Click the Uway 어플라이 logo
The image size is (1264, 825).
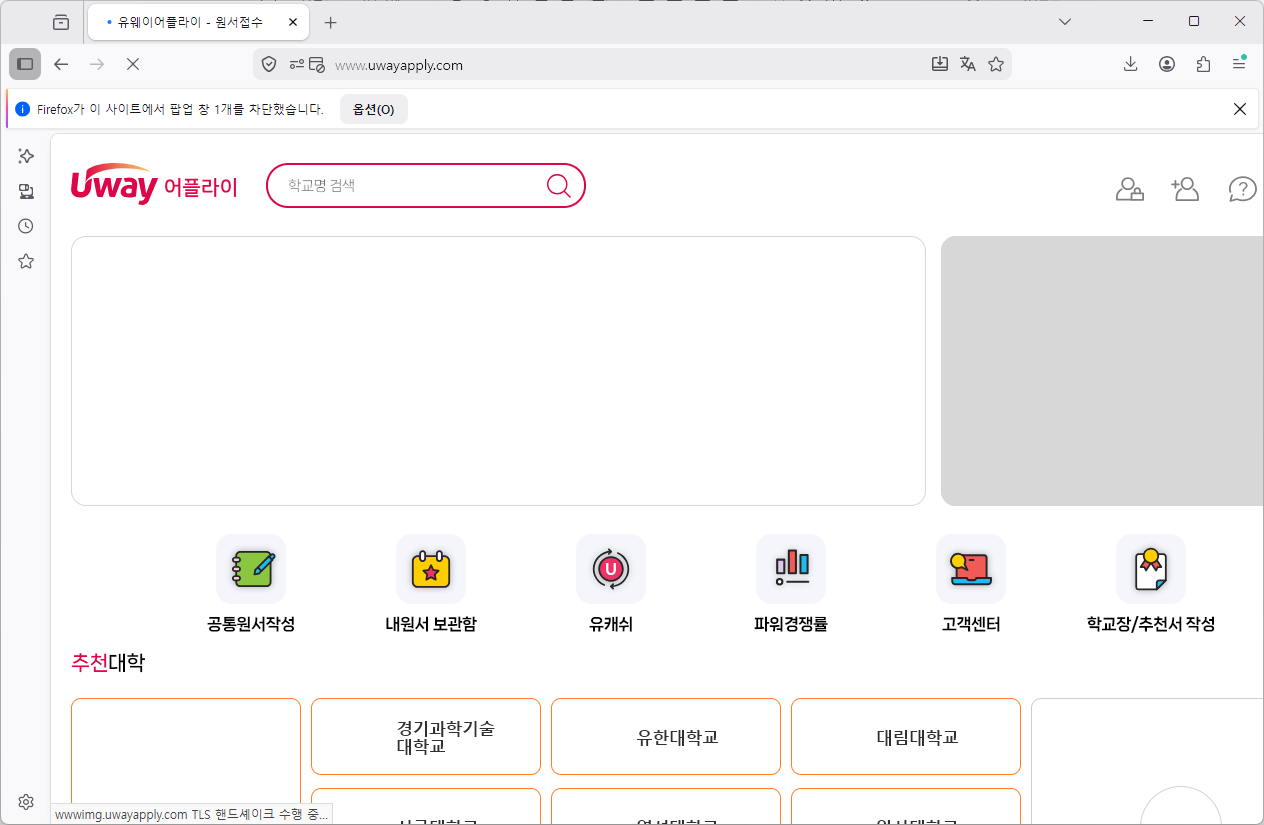[154, 185]
